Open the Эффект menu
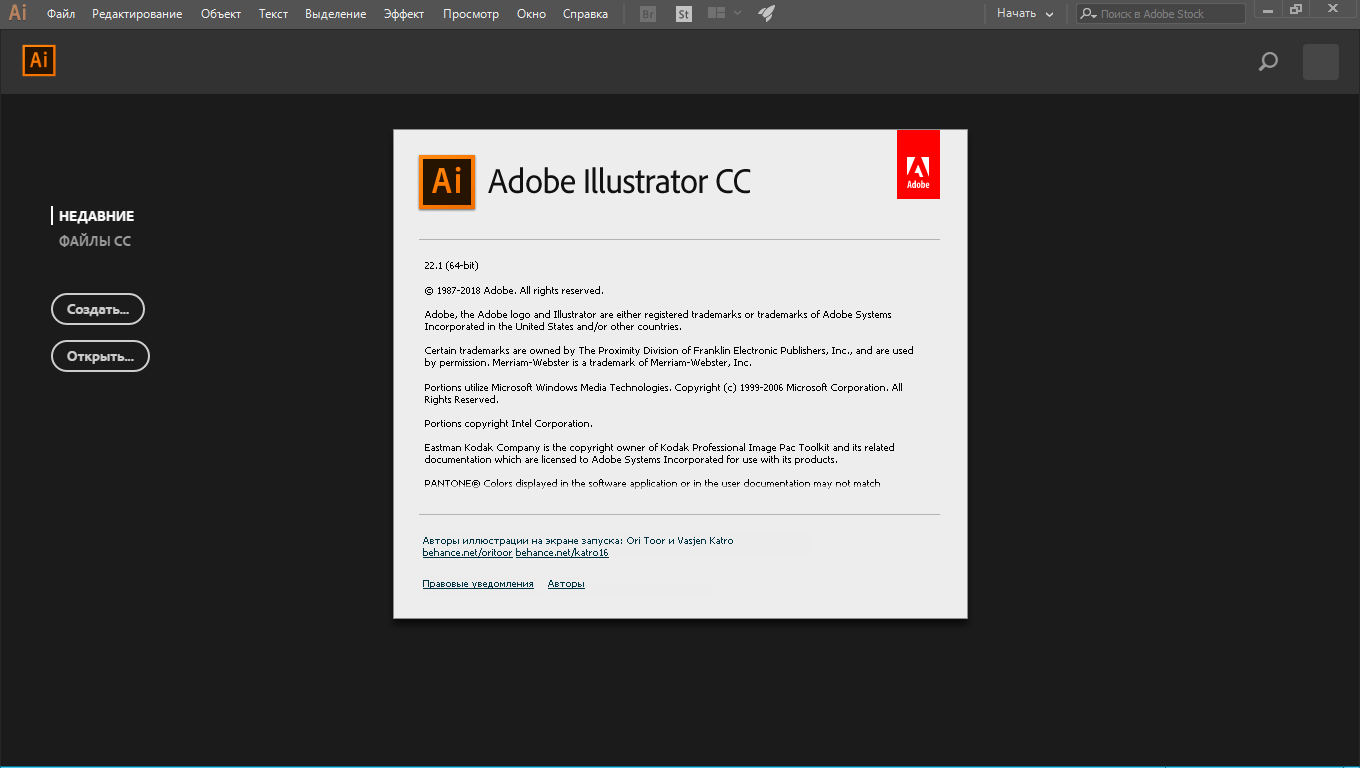This screenshot has height=768, width=1360. (x=404, y=14)
